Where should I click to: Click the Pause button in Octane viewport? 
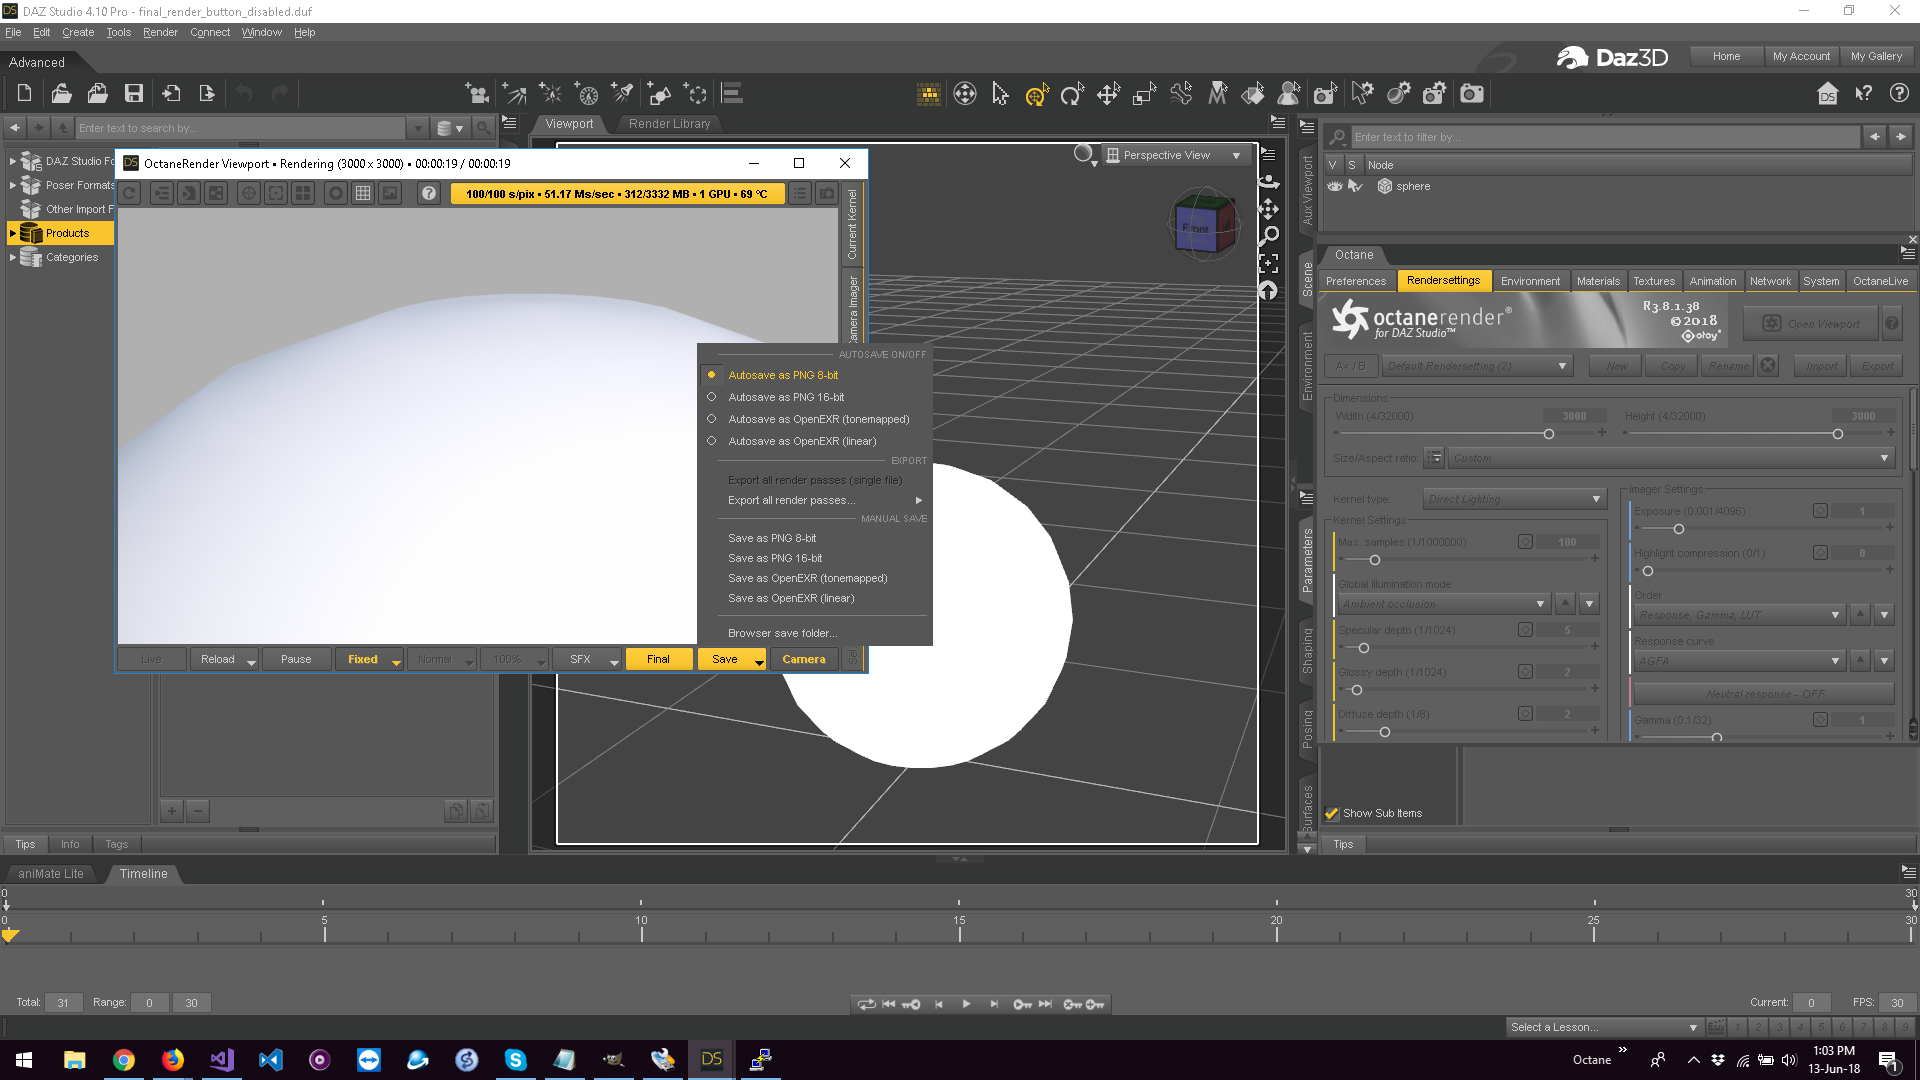pos(296,659)
